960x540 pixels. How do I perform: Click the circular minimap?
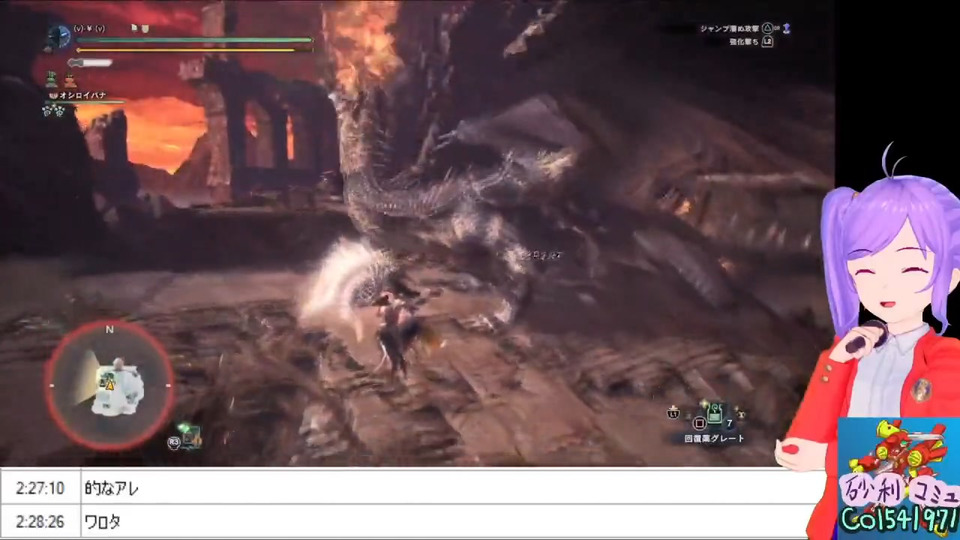pyautogui.click(x=110, y=386)
